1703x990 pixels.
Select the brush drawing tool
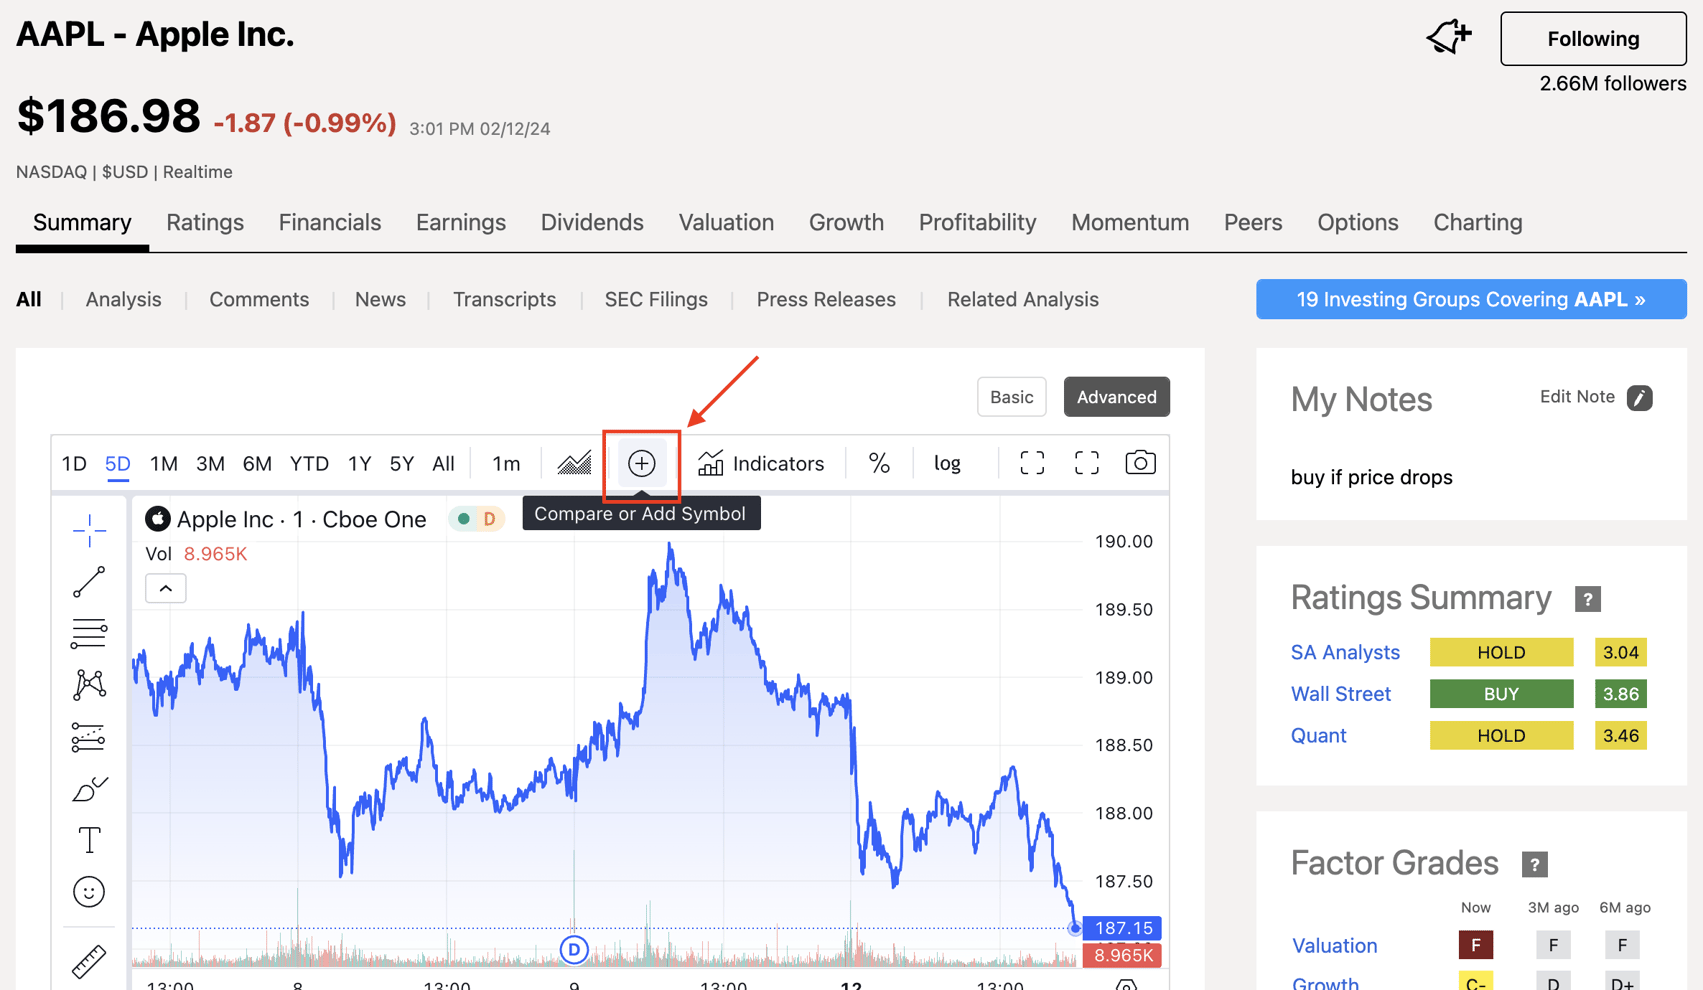pyautogui.click(x=89, y=787)
